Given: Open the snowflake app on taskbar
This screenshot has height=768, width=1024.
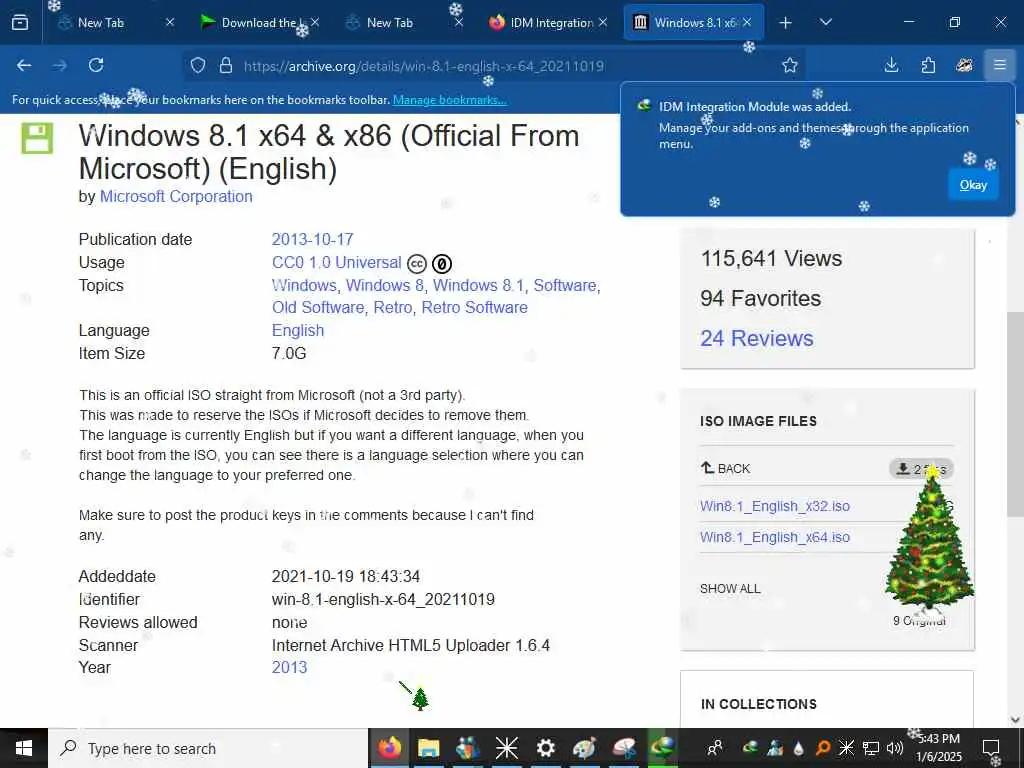Looking at the screenshot, I should (506, 748).
